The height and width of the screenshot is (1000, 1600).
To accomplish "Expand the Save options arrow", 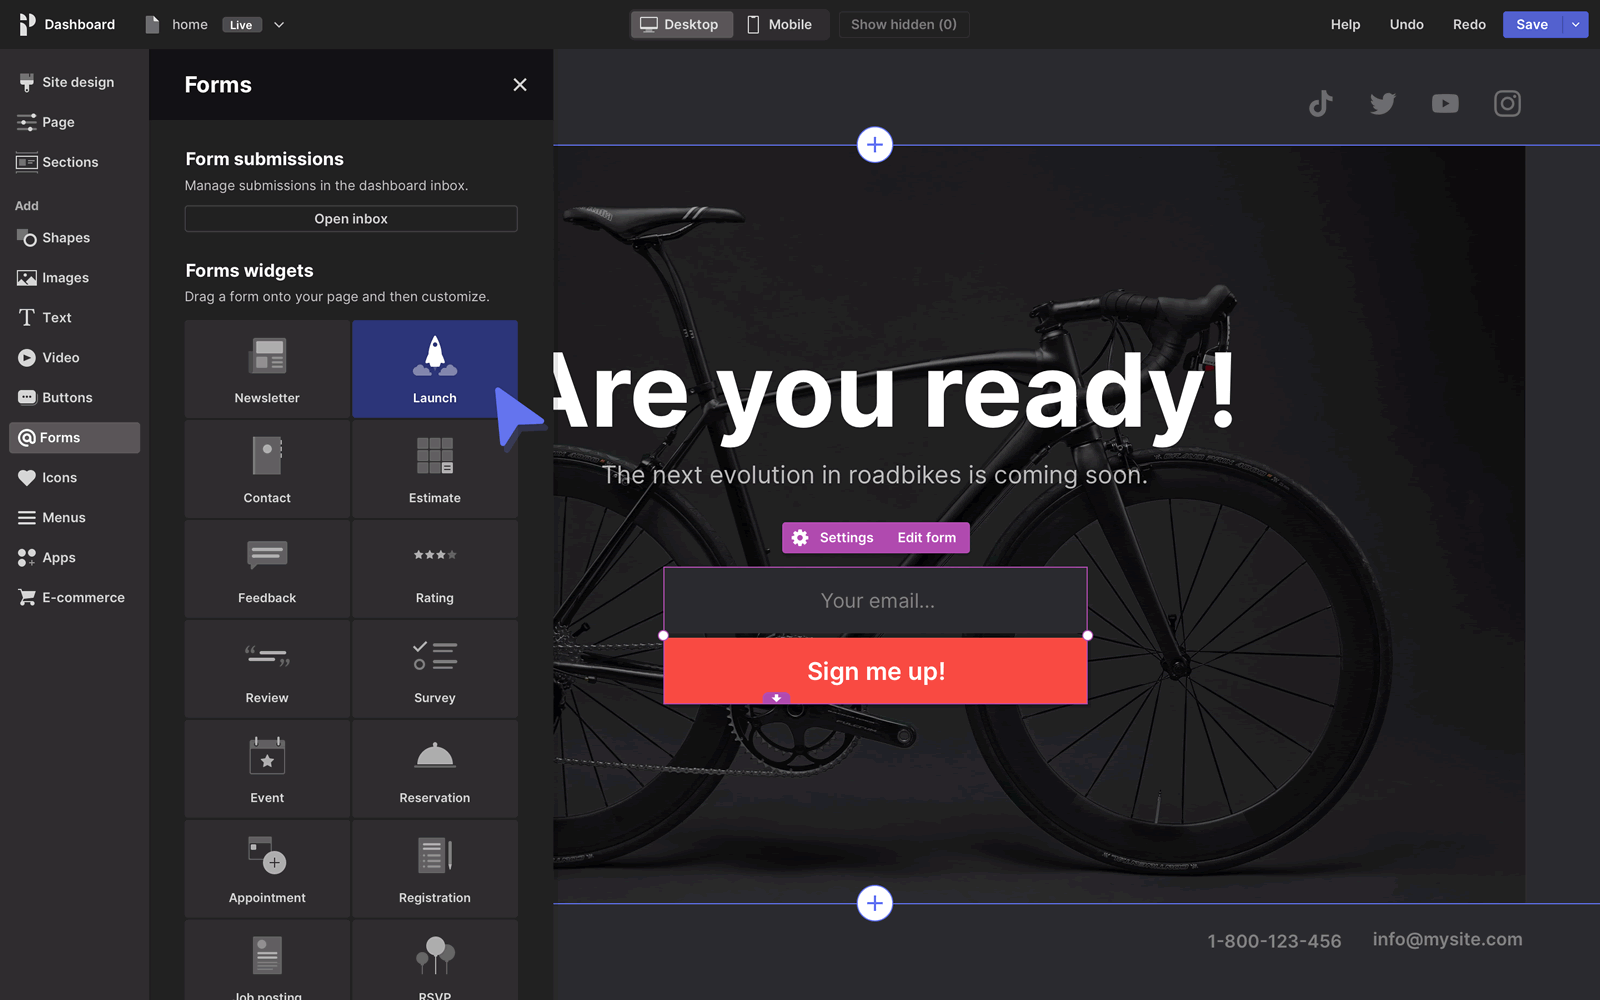I will click(x=1575, y=25).
